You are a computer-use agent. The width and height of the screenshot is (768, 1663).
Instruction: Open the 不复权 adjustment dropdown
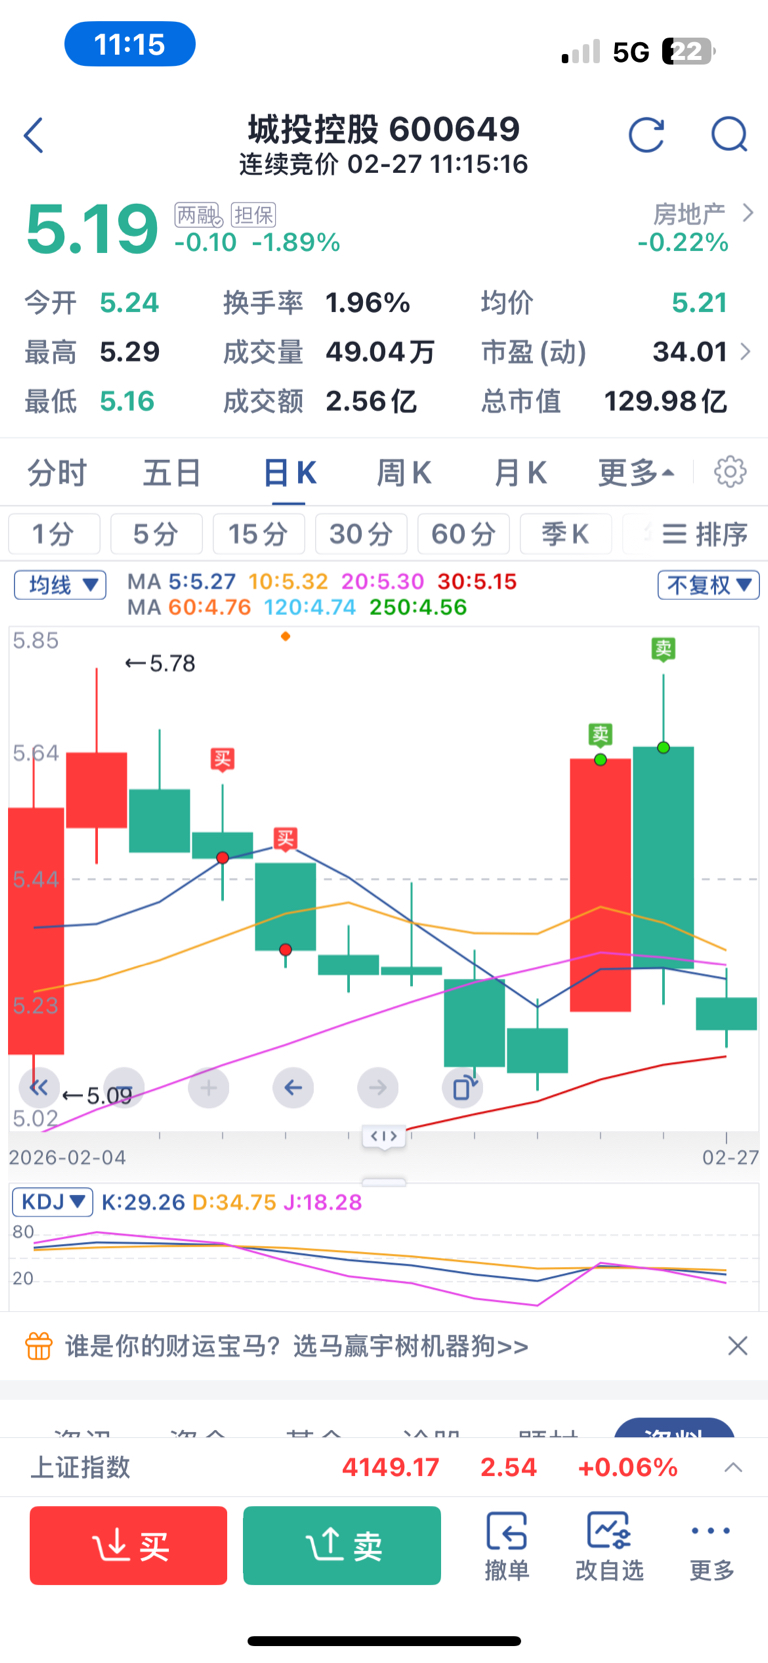point(708,585)
